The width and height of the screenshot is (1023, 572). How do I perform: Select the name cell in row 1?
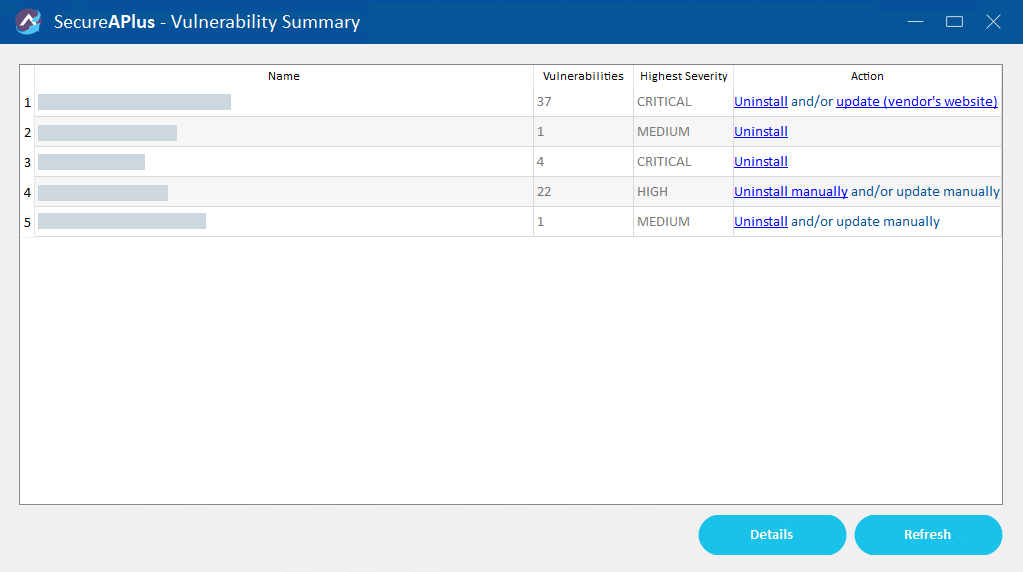(284, 102)
